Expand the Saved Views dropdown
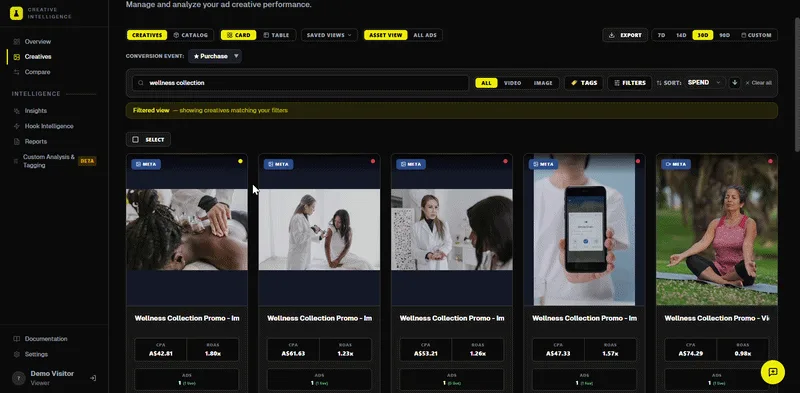Screen dimensions: 800x393 [329, 35]
